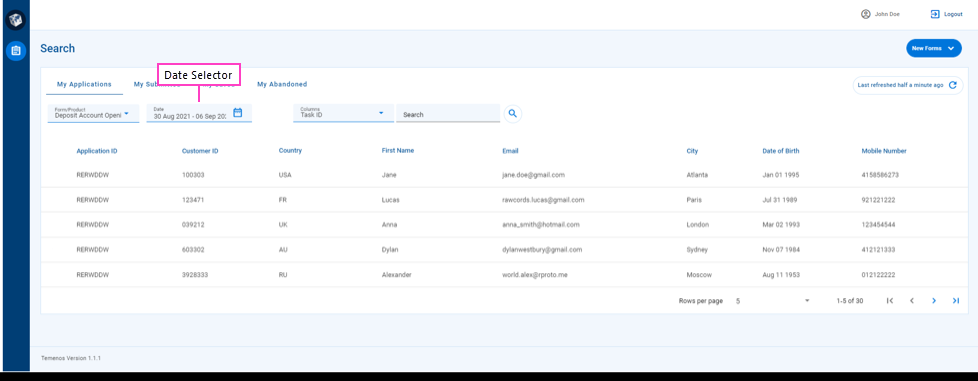Switch to My Applications tab

click(84, 84)
